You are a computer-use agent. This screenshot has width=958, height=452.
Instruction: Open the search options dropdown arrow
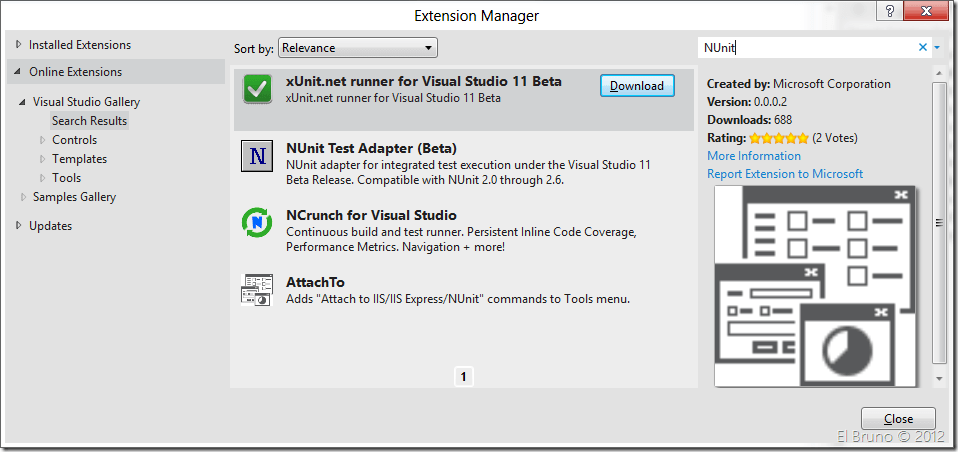coord(937,47)
